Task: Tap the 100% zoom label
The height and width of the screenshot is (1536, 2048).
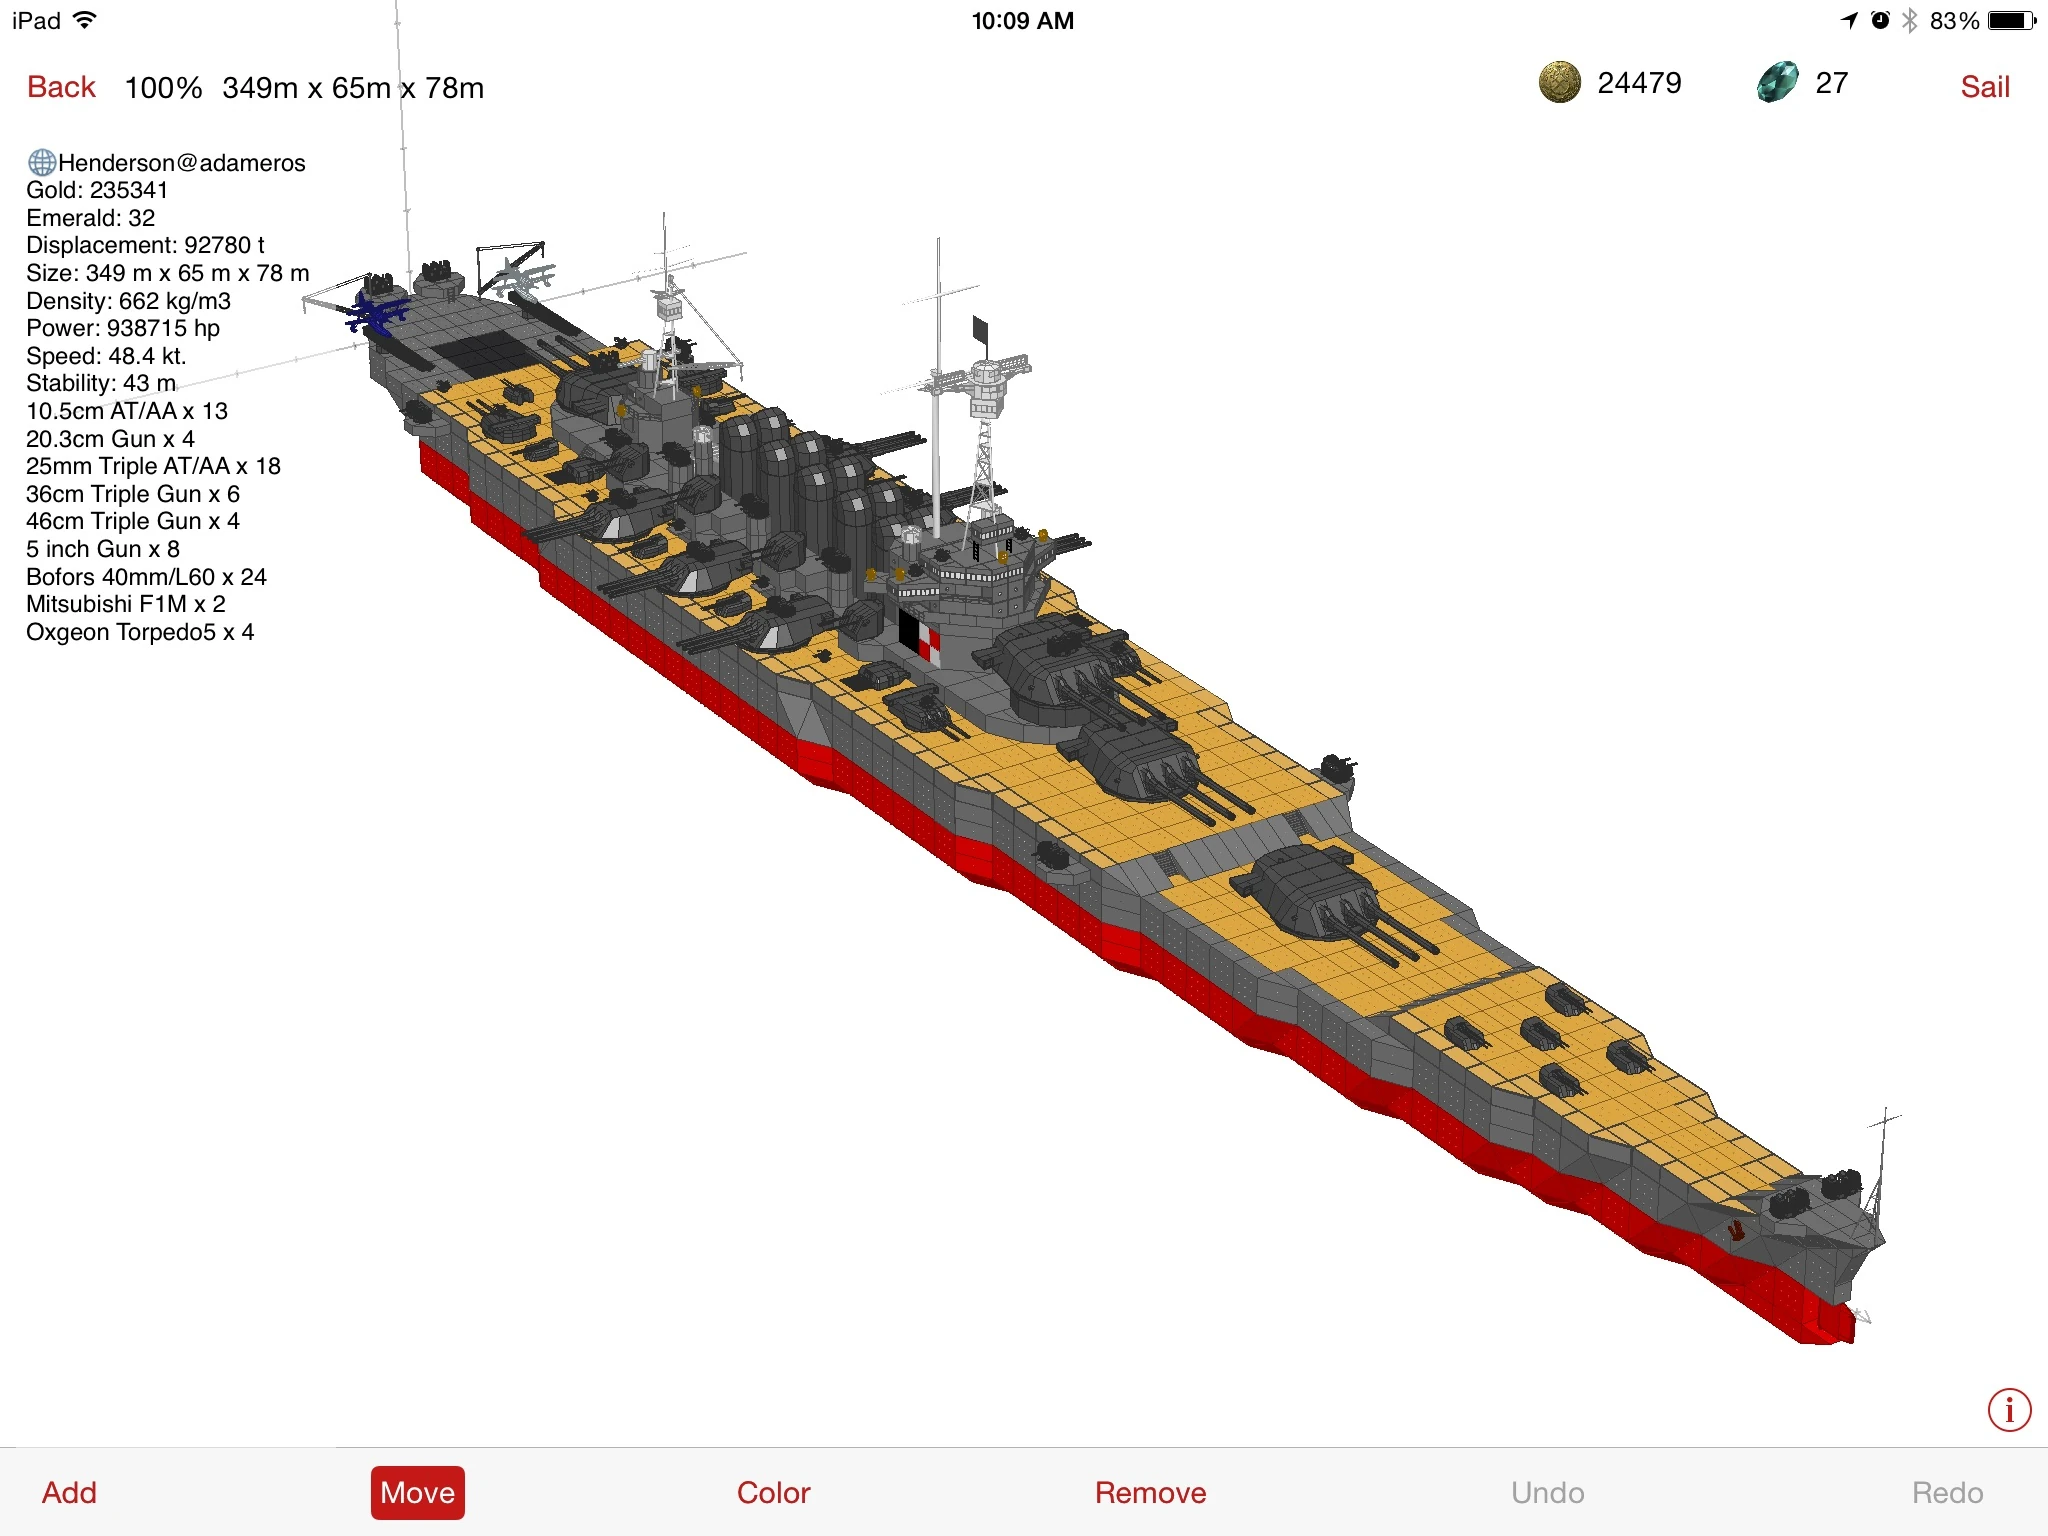Action: pos(163,88)
